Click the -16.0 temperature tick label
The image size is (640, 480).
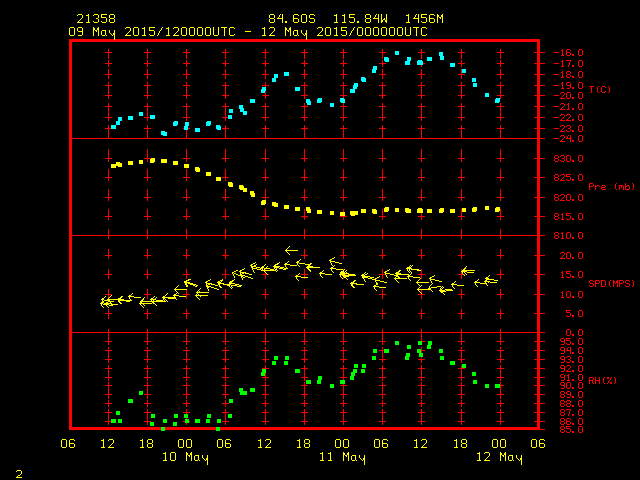point(568,53)
